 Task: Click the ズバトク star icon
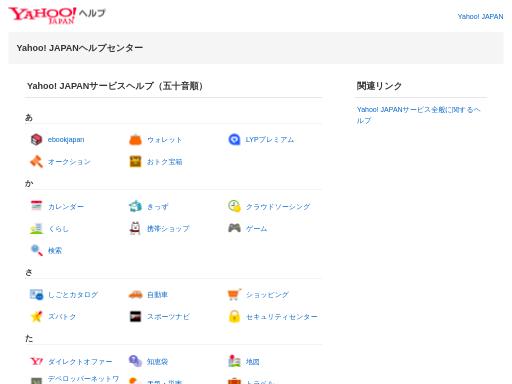tap(36, 316)
